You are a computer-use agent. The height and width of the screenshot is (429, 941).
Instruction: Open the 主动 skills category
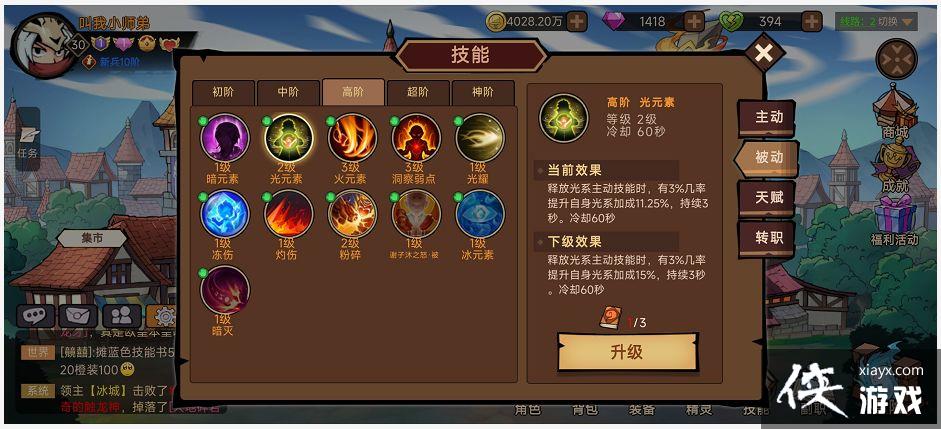pyautogui.click(x=768, y=118)
